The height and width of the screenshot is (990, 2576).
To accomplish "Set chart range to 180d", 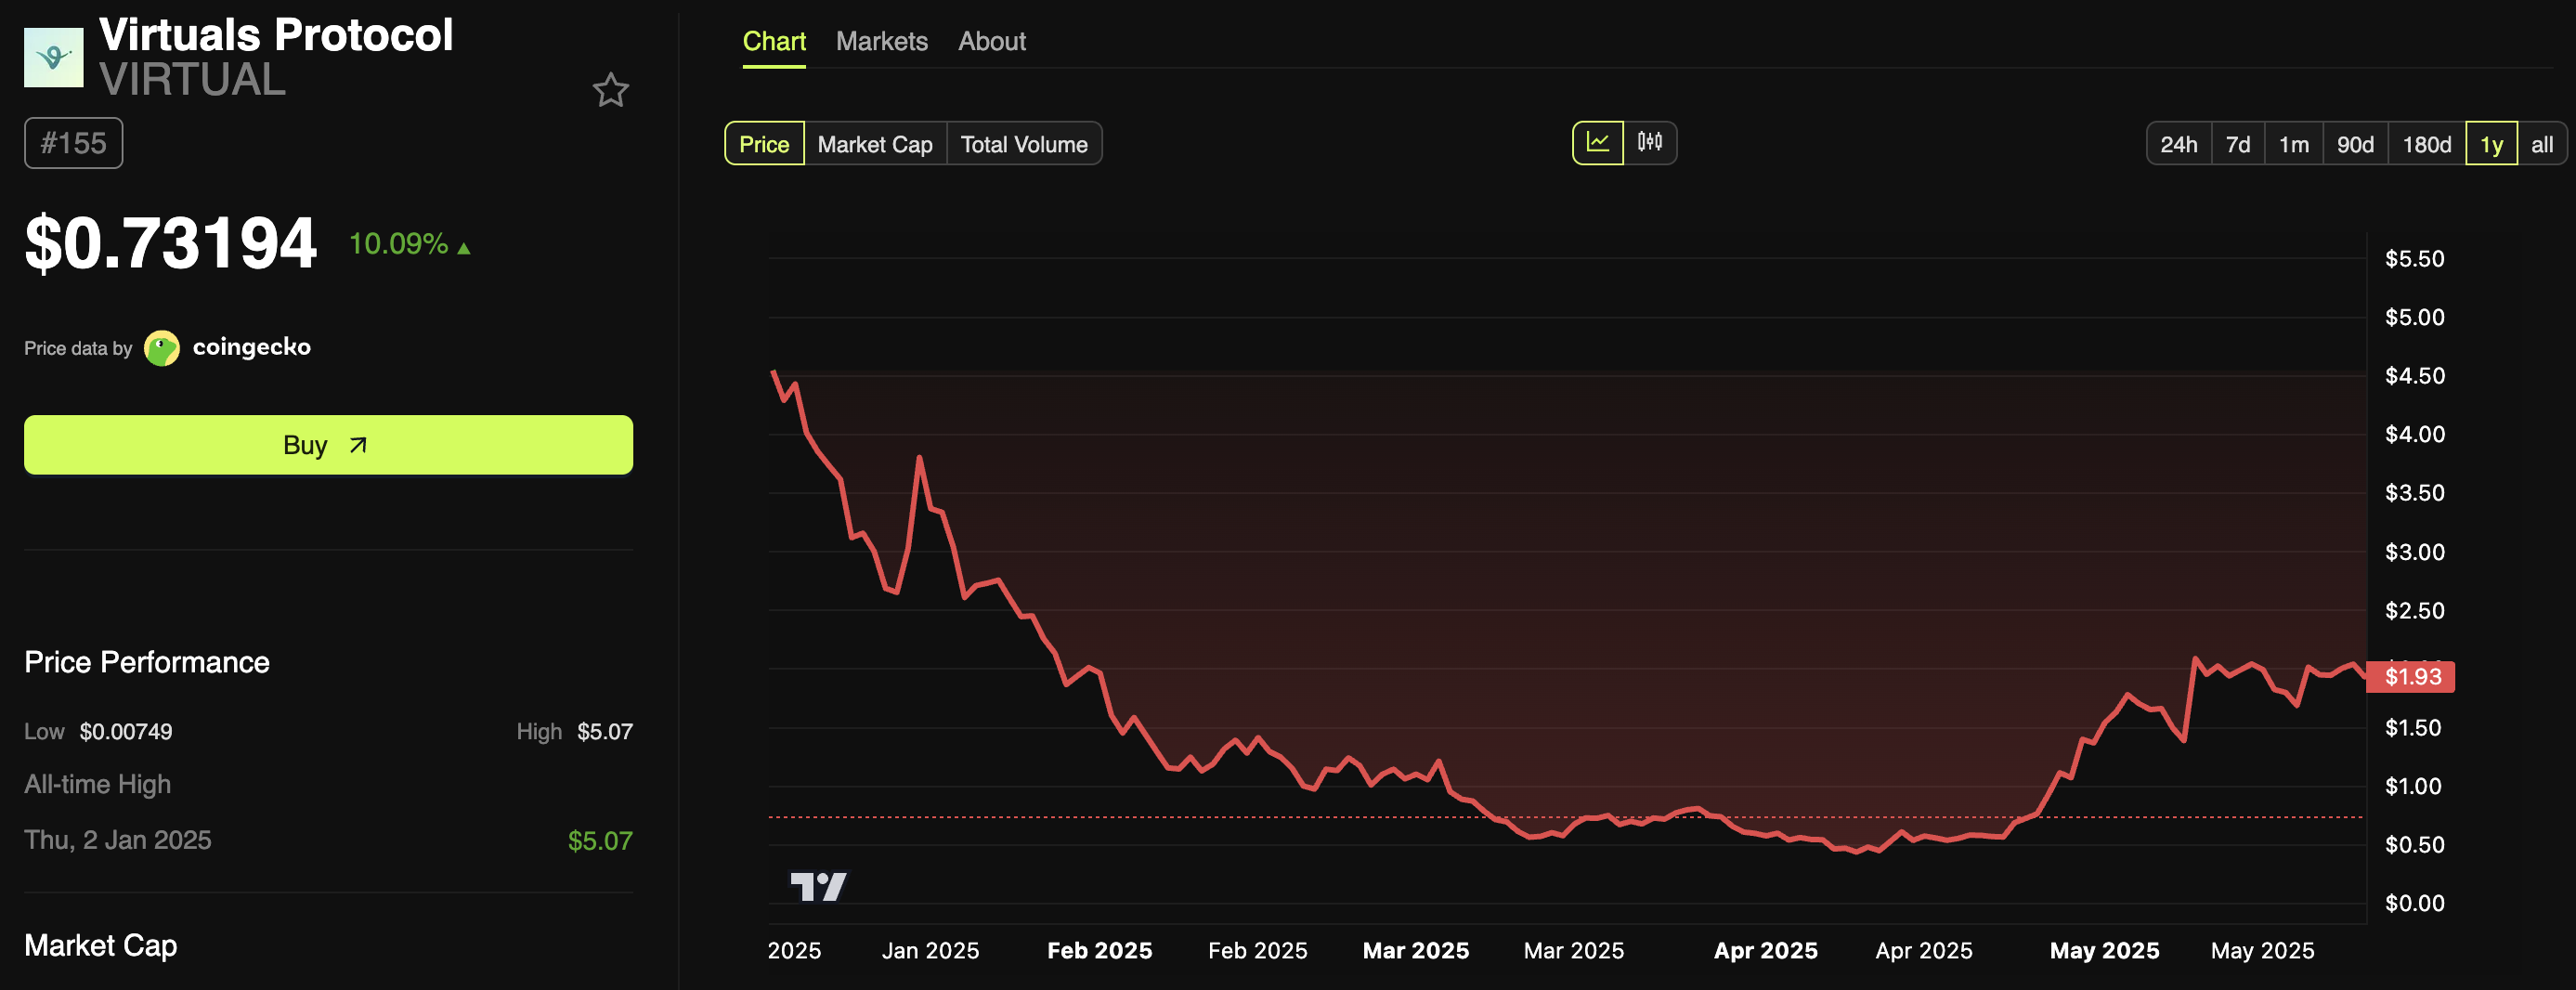I will point(2427,144).
